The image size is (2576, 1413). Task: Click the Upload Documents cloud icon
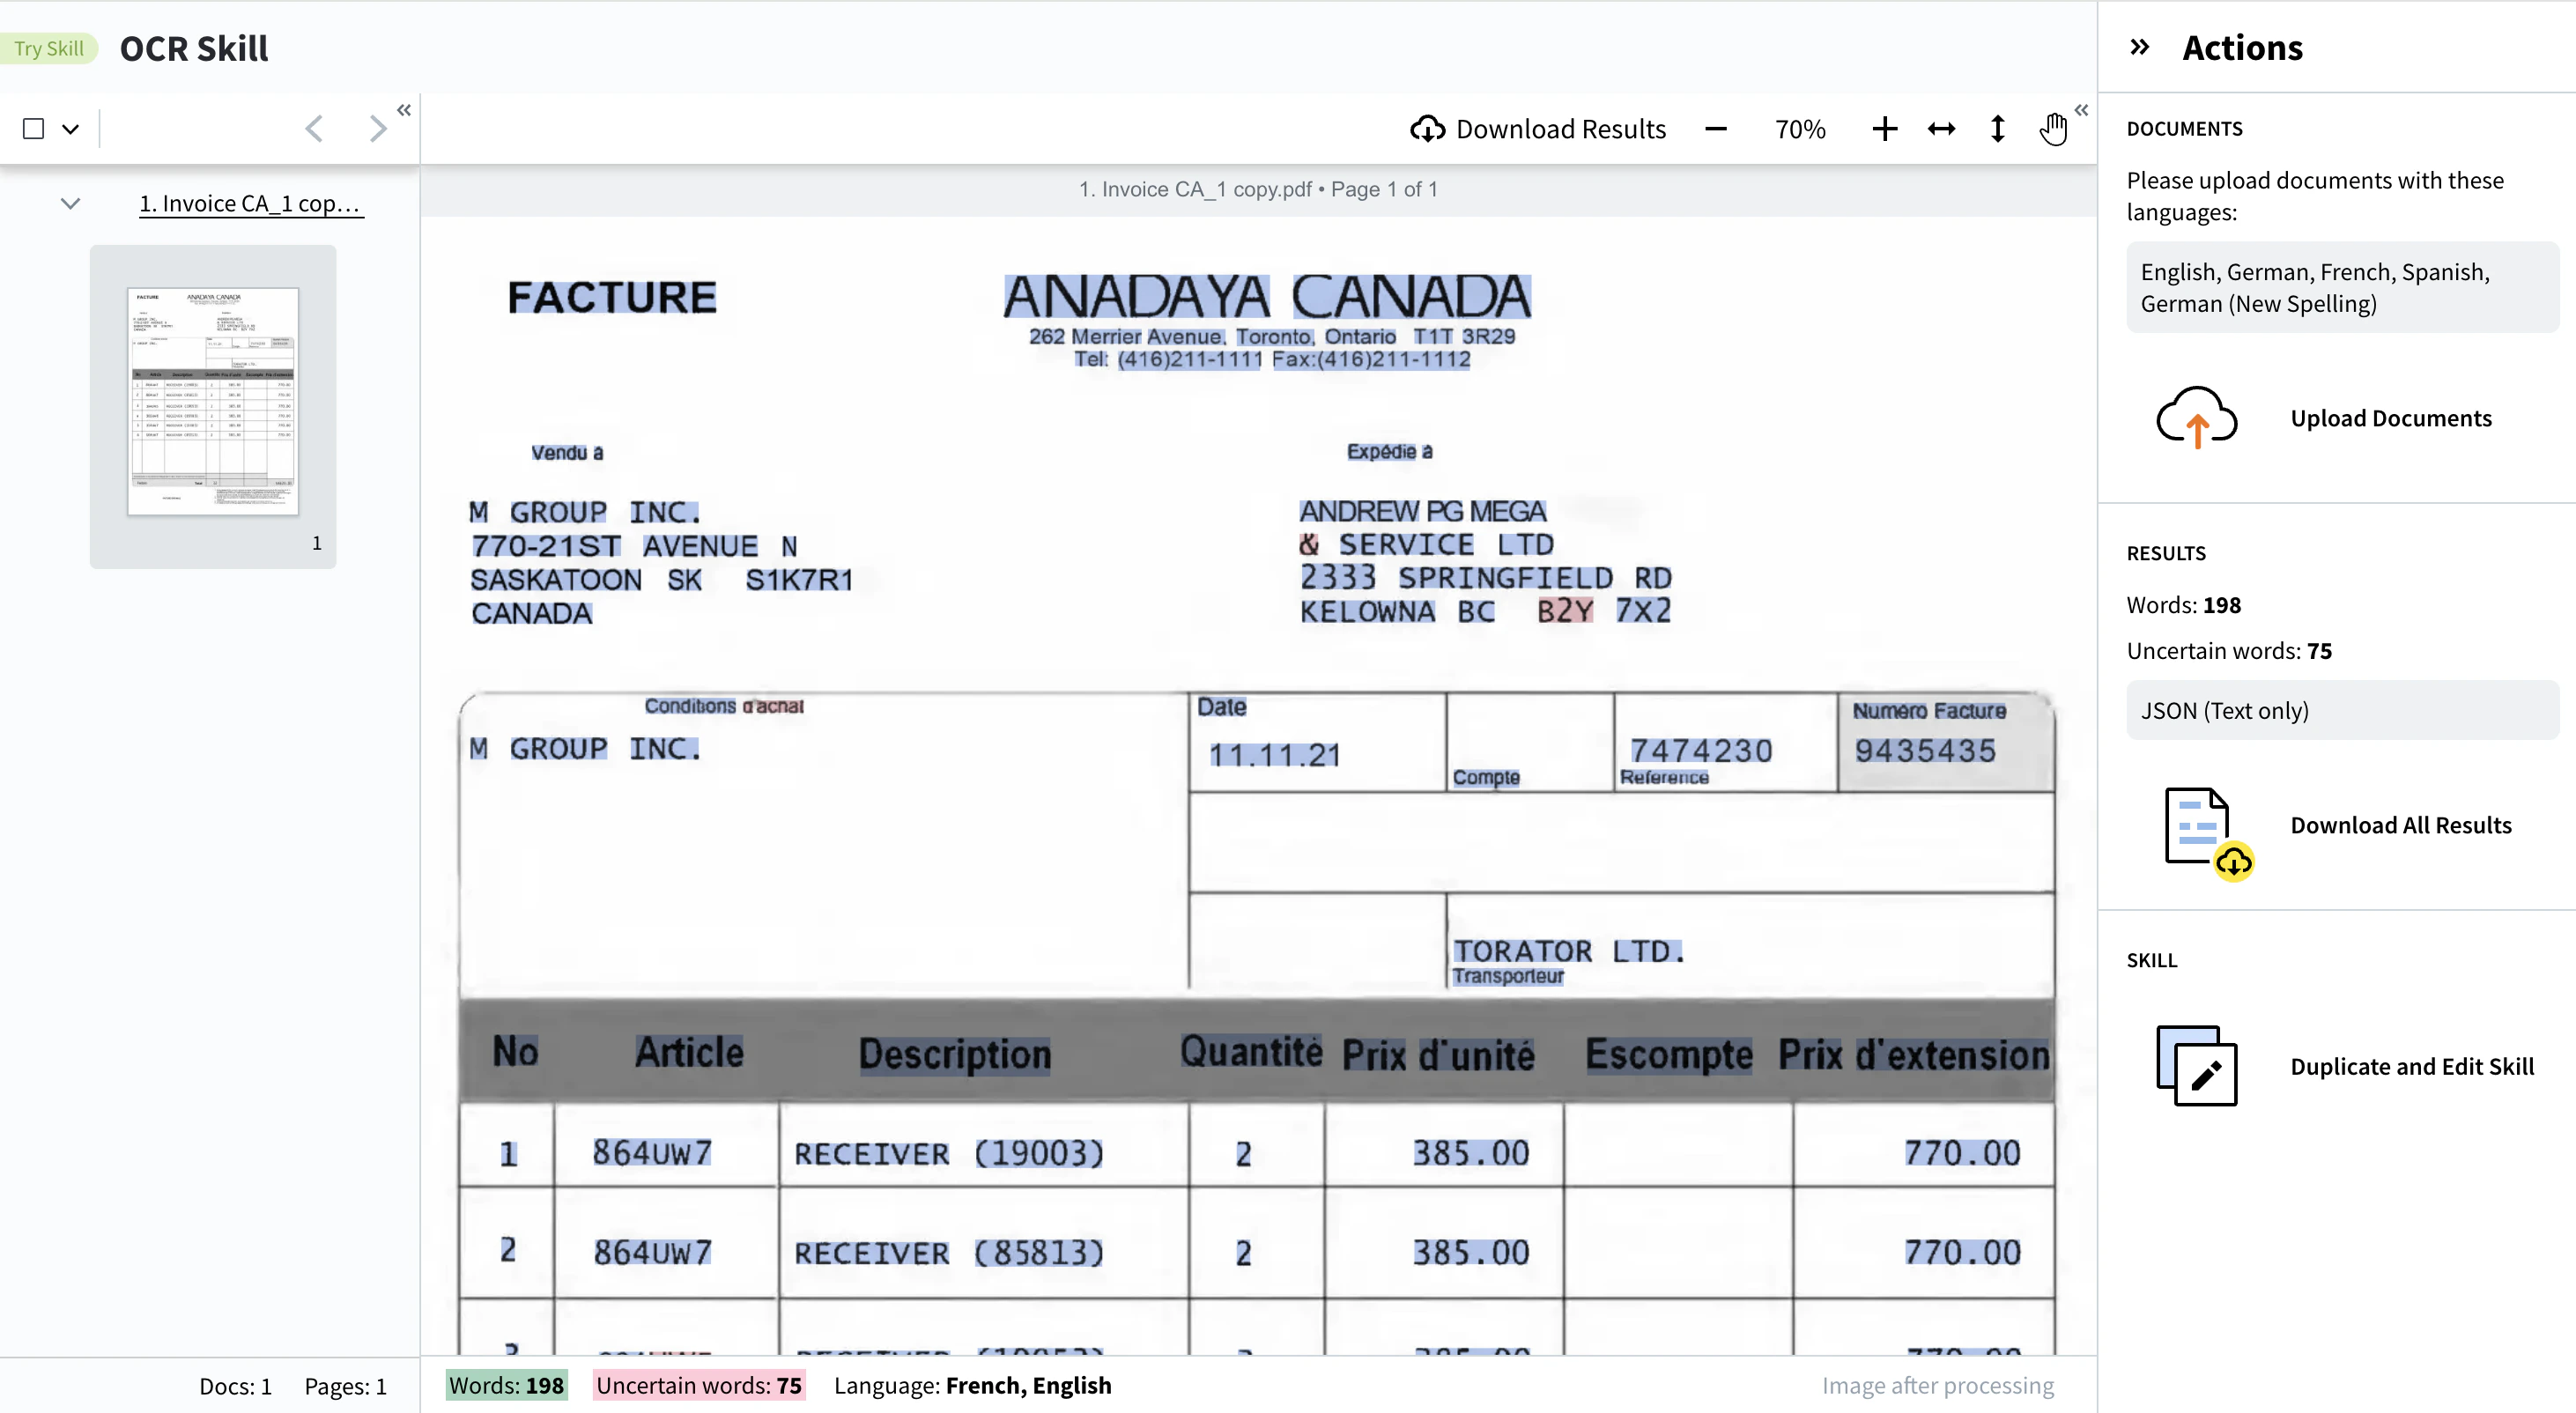[x=2196, y=418]
